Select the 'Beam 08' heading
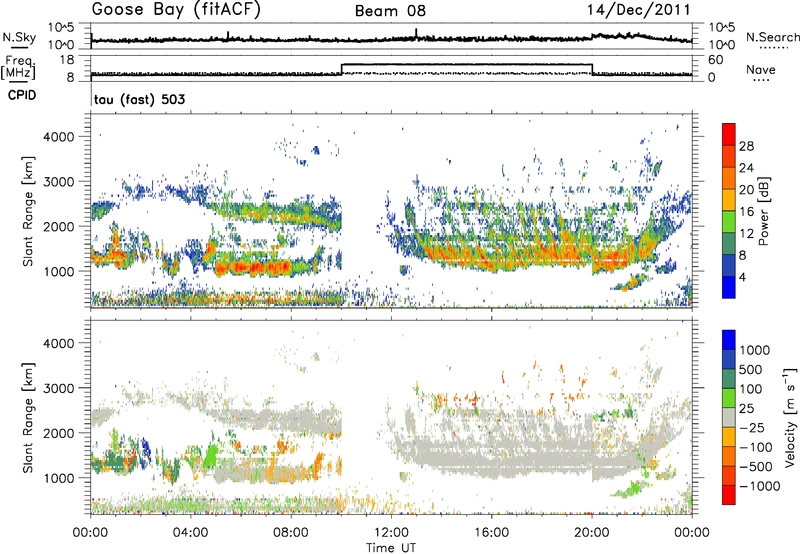Viewport: 800px width, 554px height. 390,11
